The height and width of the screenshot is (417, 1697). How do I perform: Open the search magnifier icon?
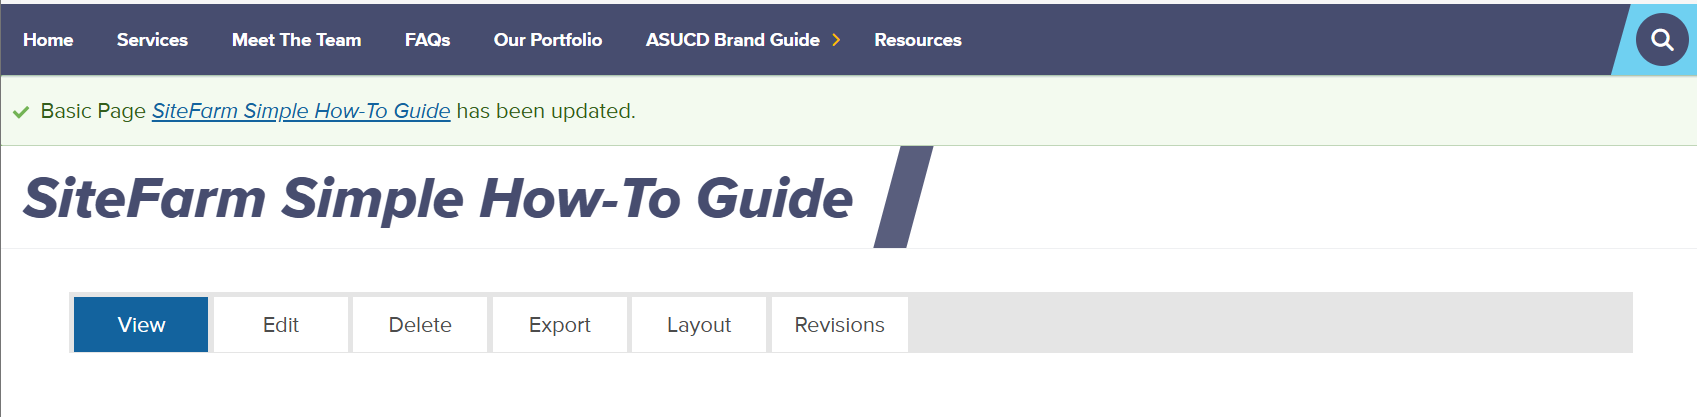pyautogui.click(x=1661, y=40)
